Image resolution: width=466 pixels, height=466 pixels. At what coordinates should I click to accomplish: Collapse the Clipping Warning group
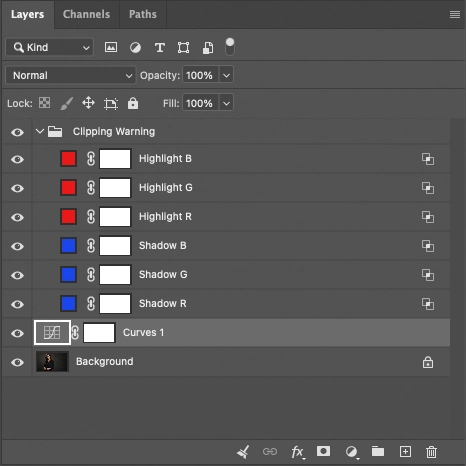click(40, 131)
